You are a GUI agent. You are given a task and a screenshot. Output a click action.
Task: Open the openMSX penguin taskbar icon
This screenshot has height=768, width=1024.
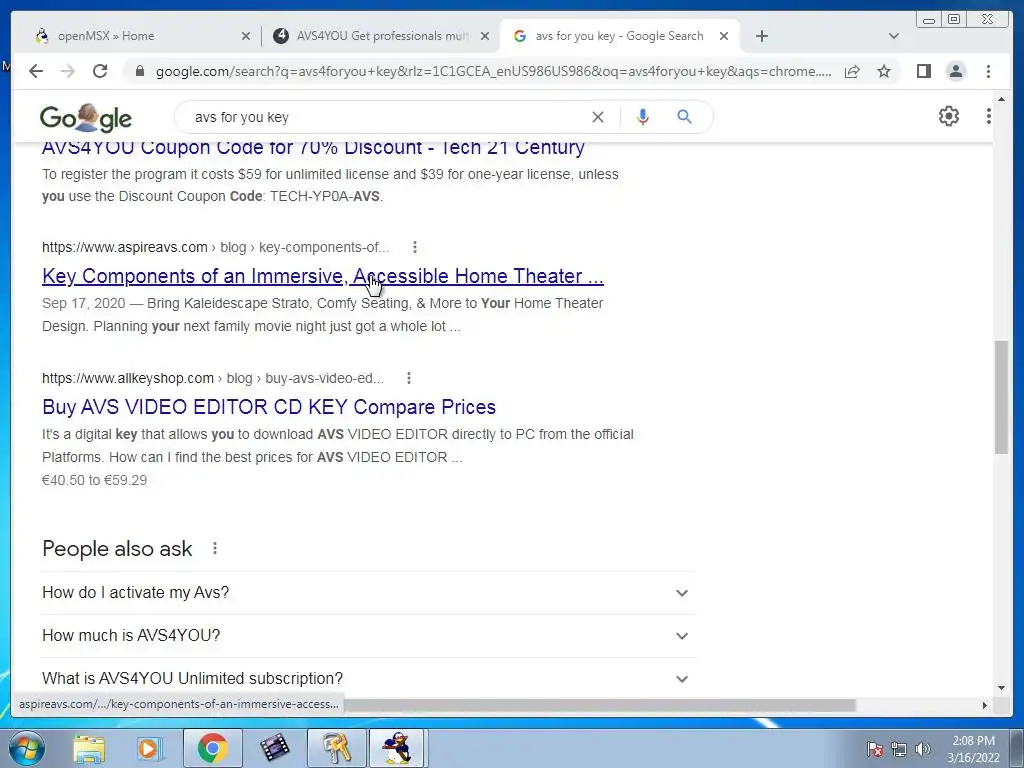398,748
